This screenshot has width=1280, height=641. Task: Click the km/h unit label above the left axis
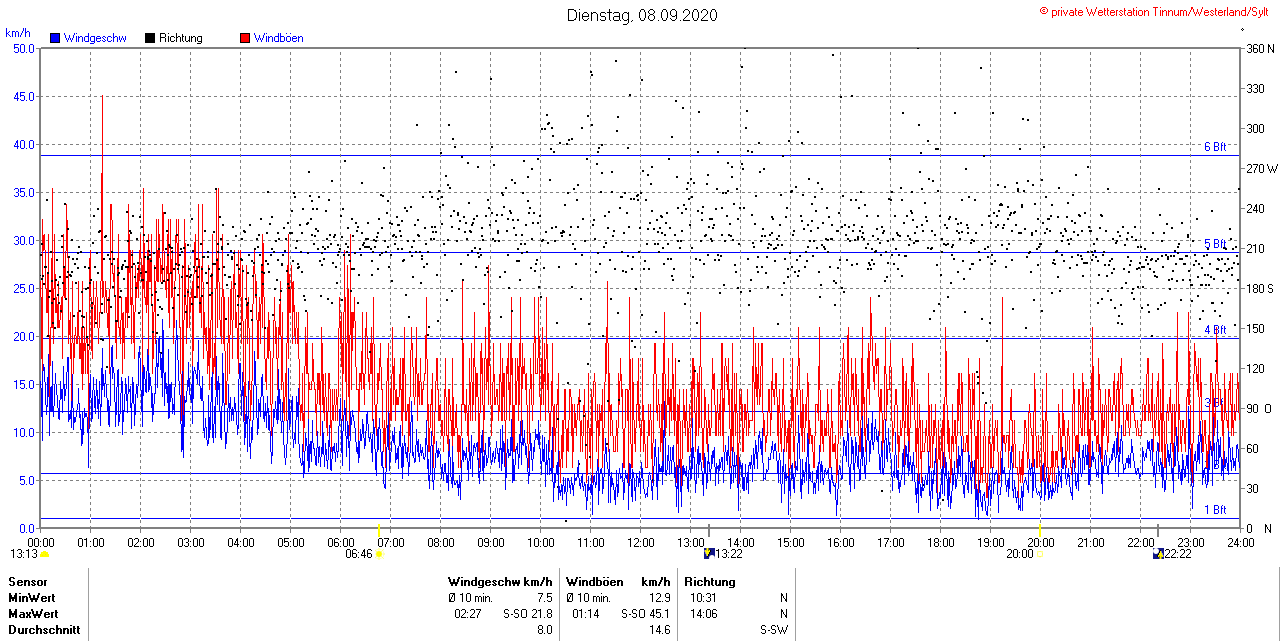coord(18,33)
